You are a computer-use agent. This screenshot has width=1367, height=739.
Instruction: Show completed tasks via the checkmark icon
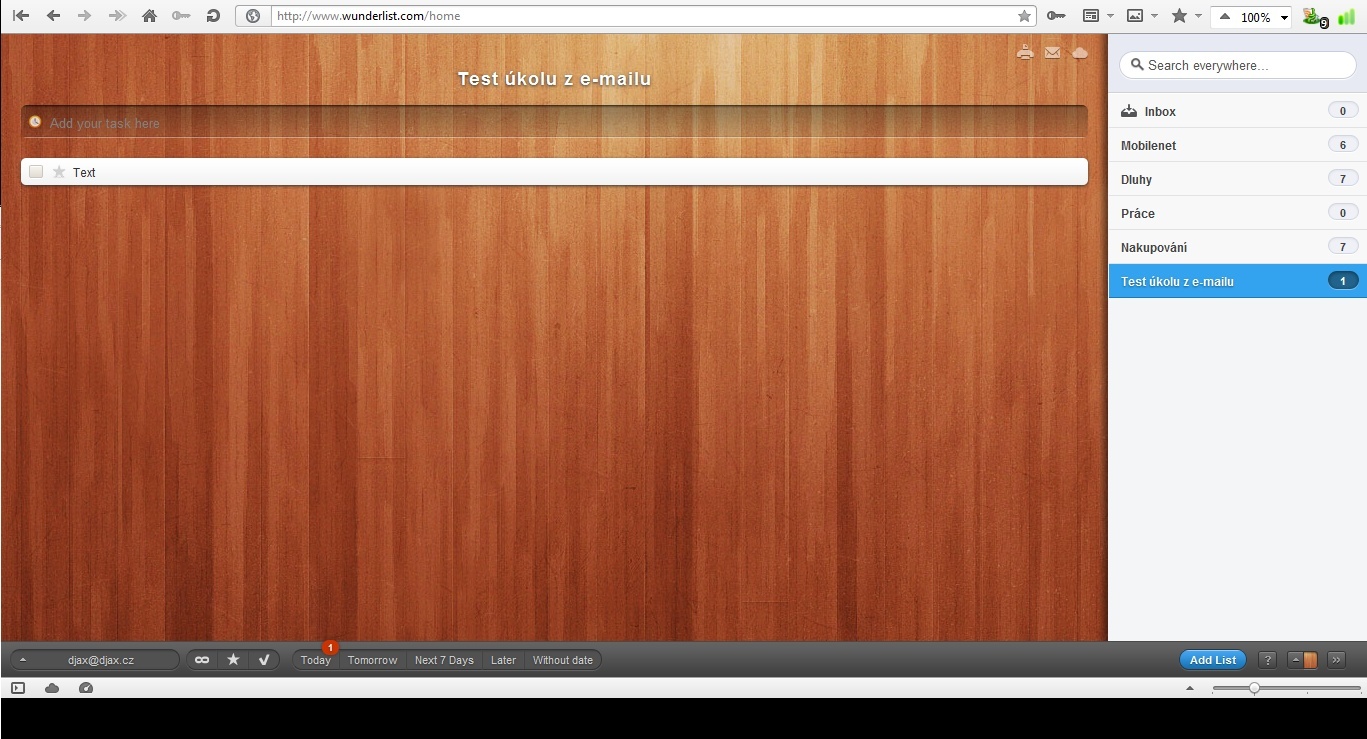(x=264, y=660)
